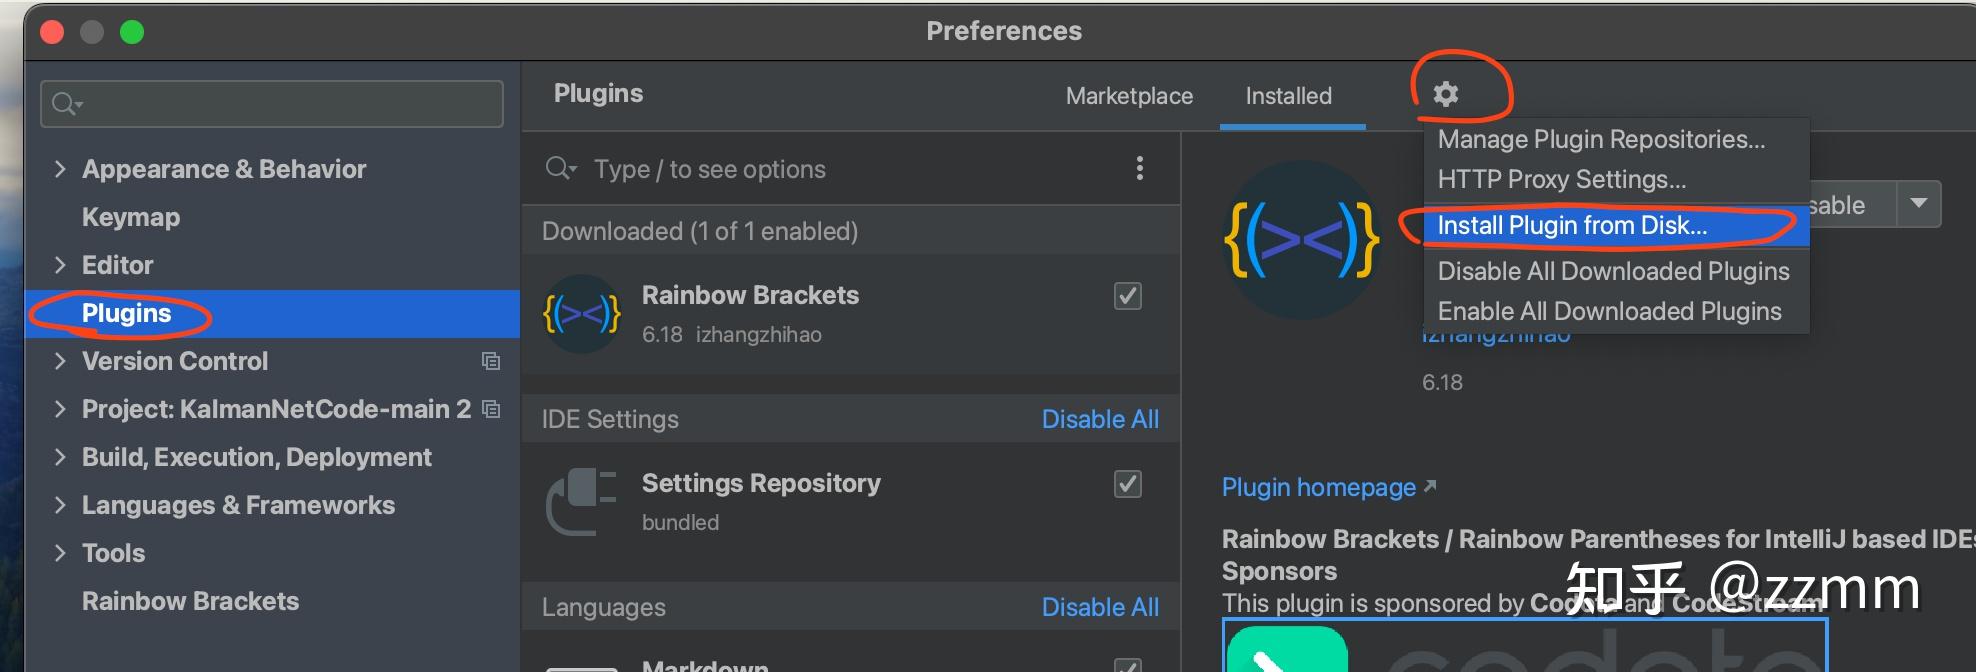The height and width of the screenshot is (672, 1976).
Task: Open the plugin list options kebab menu
Action: (x=1139, y=168)
